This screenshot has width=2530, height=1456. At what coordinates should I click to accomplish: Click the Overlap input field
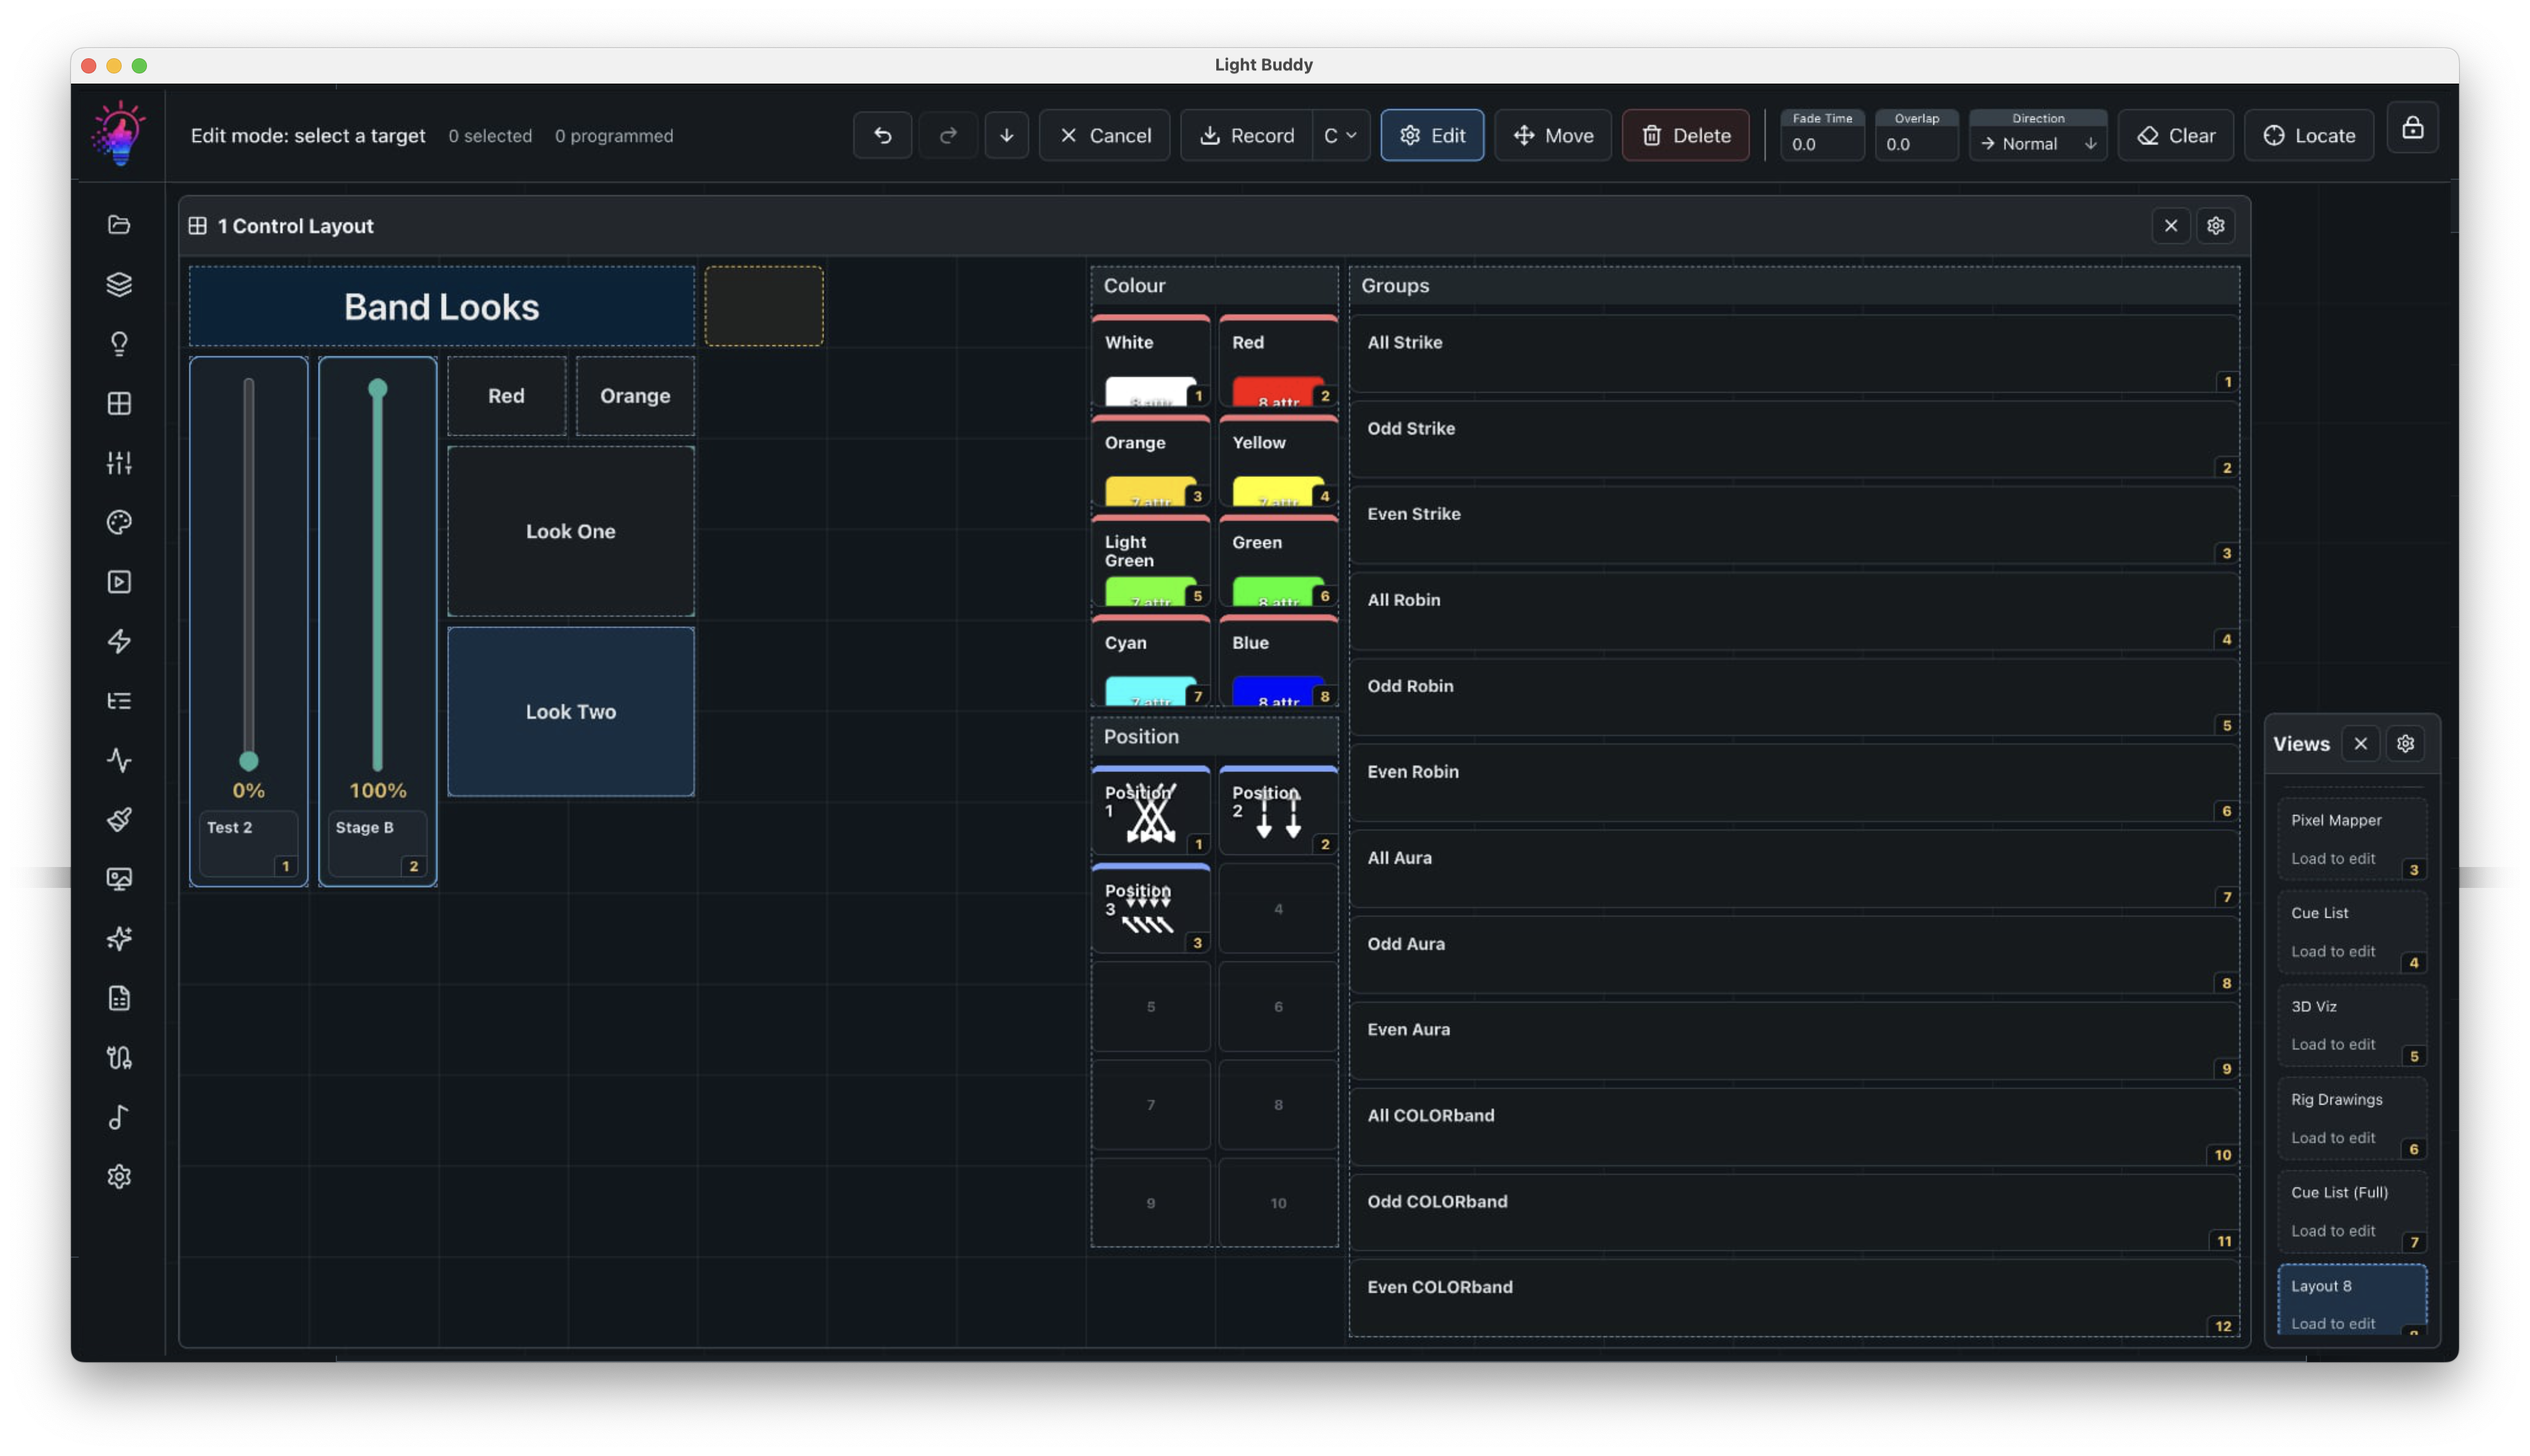pyautogui.click(x=1916, y=144)
